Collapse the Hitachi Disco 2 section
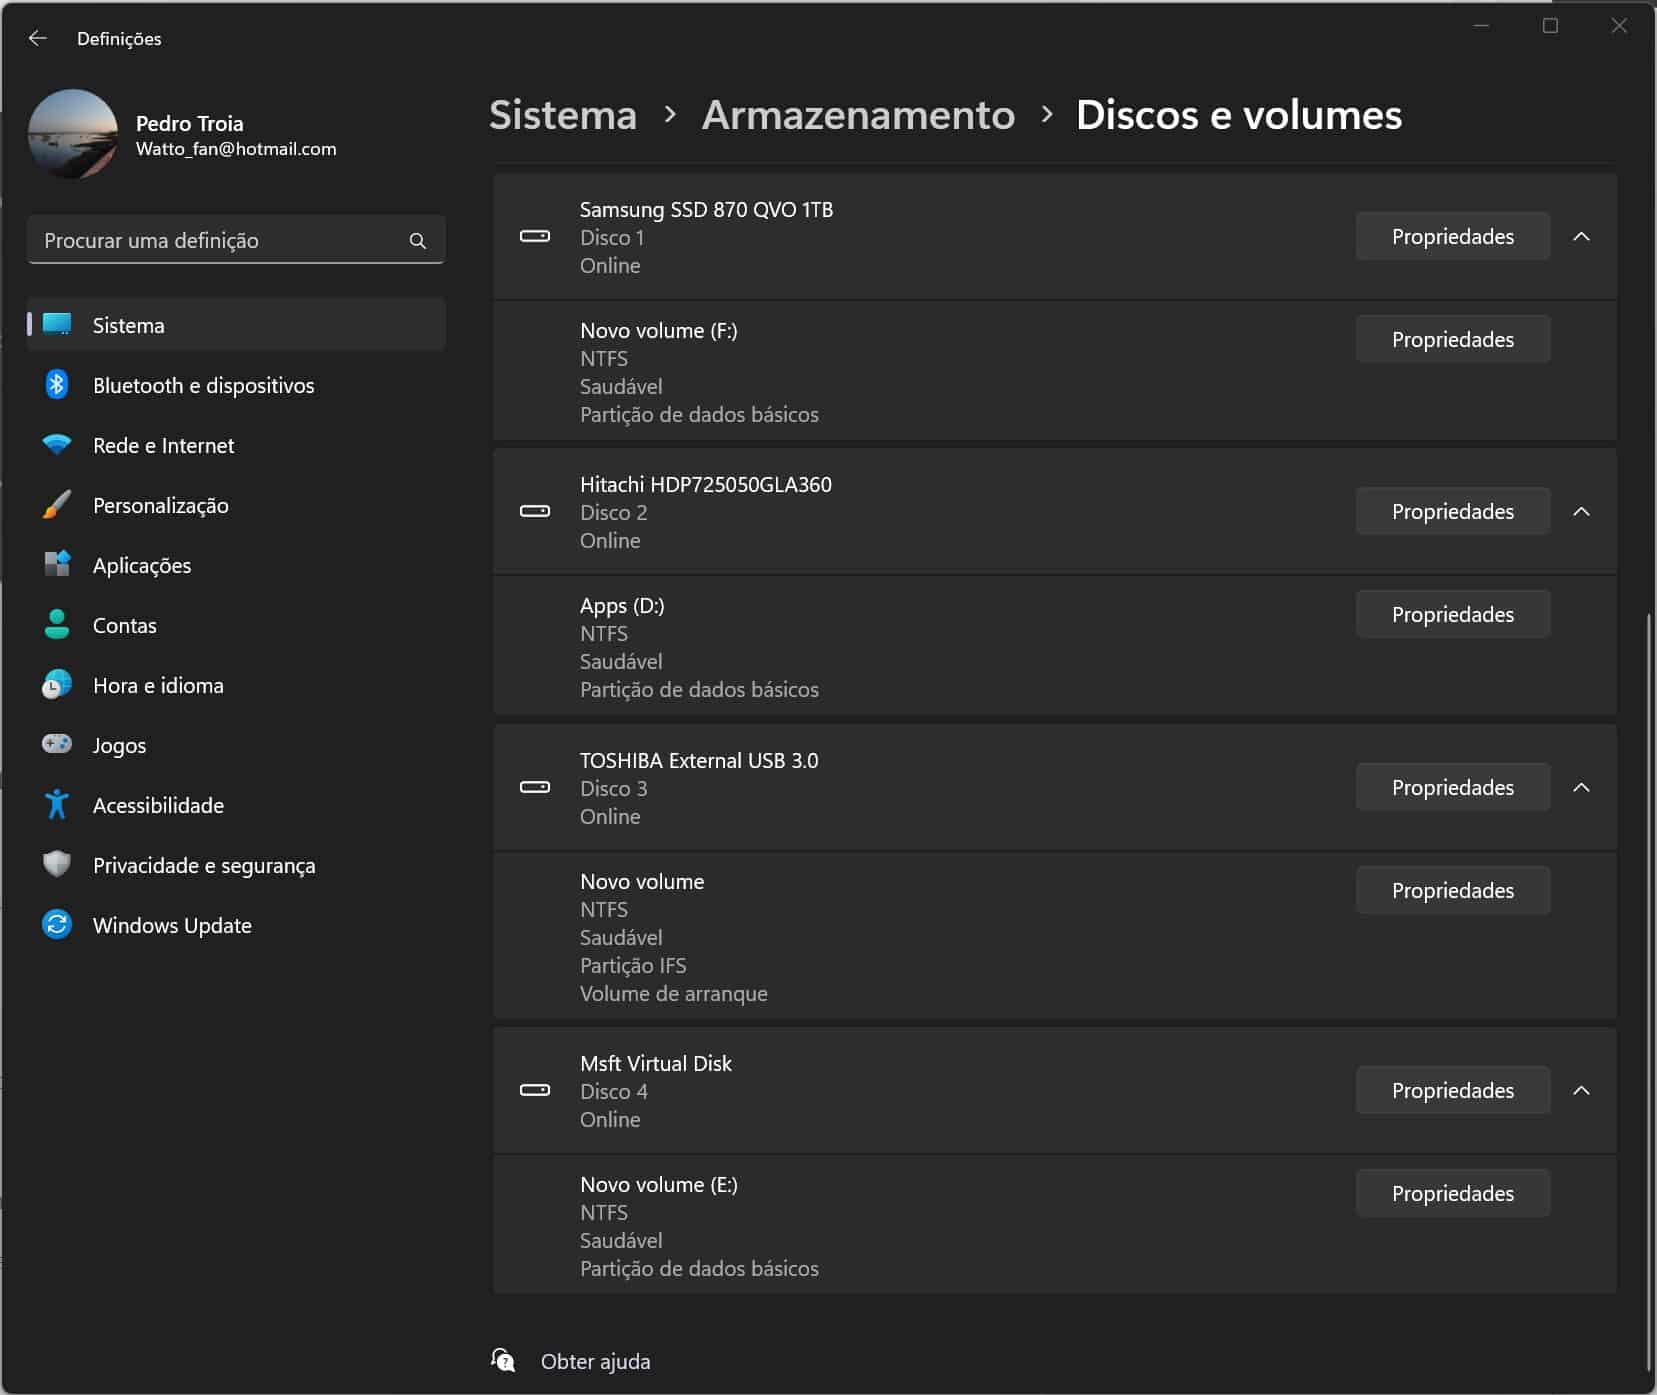 [1581, 512]
